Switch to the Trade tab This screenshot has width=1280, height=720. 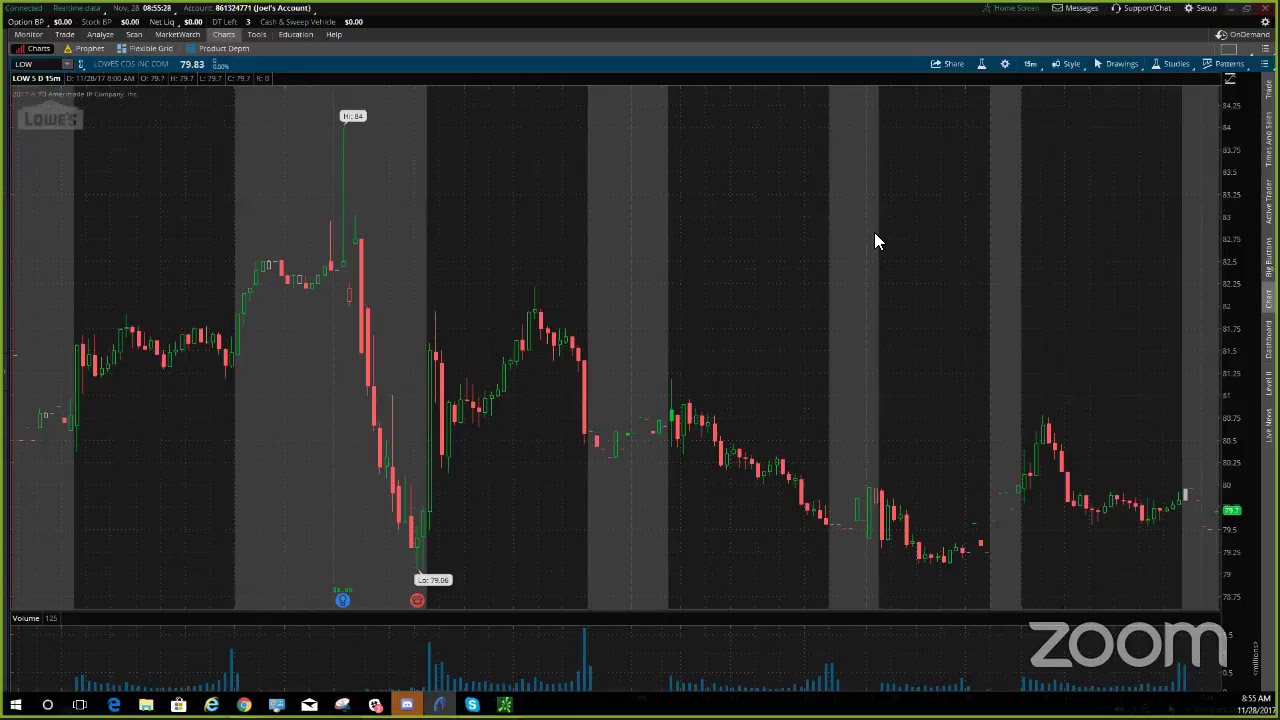(x=64, y=34)
